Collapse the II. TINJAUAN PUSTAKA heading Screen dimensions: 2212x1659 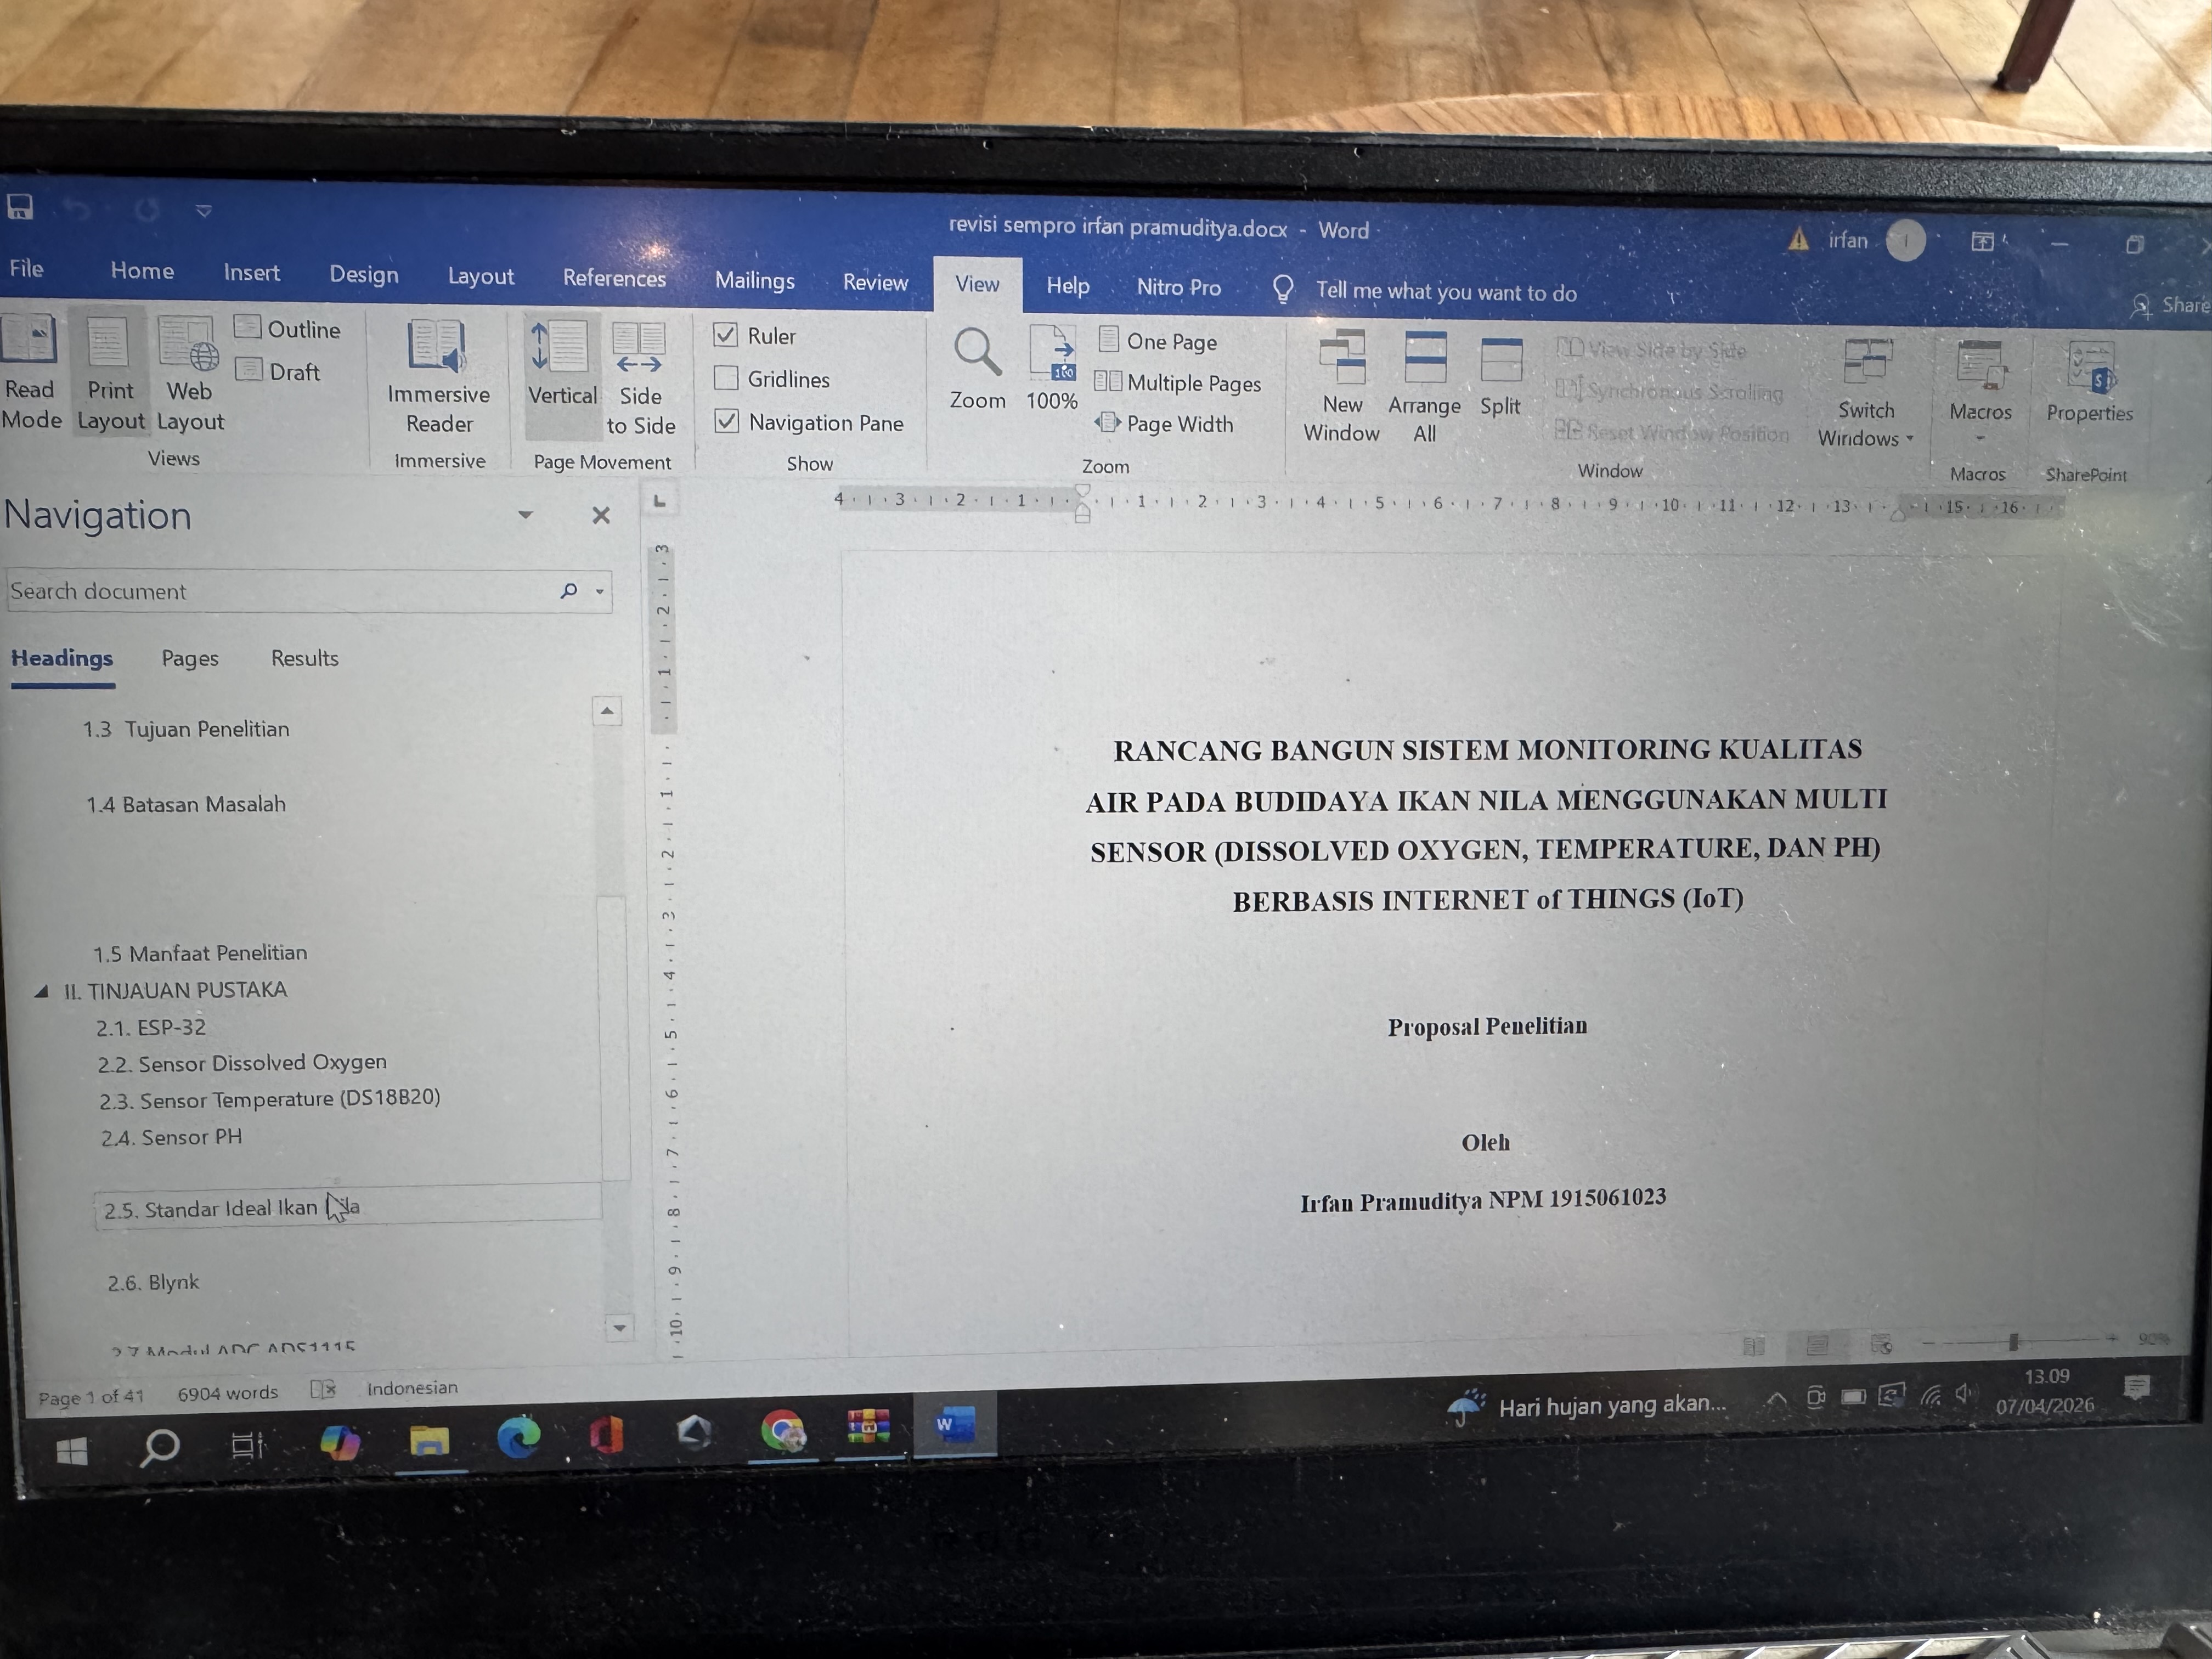click(x=41, y=991)
